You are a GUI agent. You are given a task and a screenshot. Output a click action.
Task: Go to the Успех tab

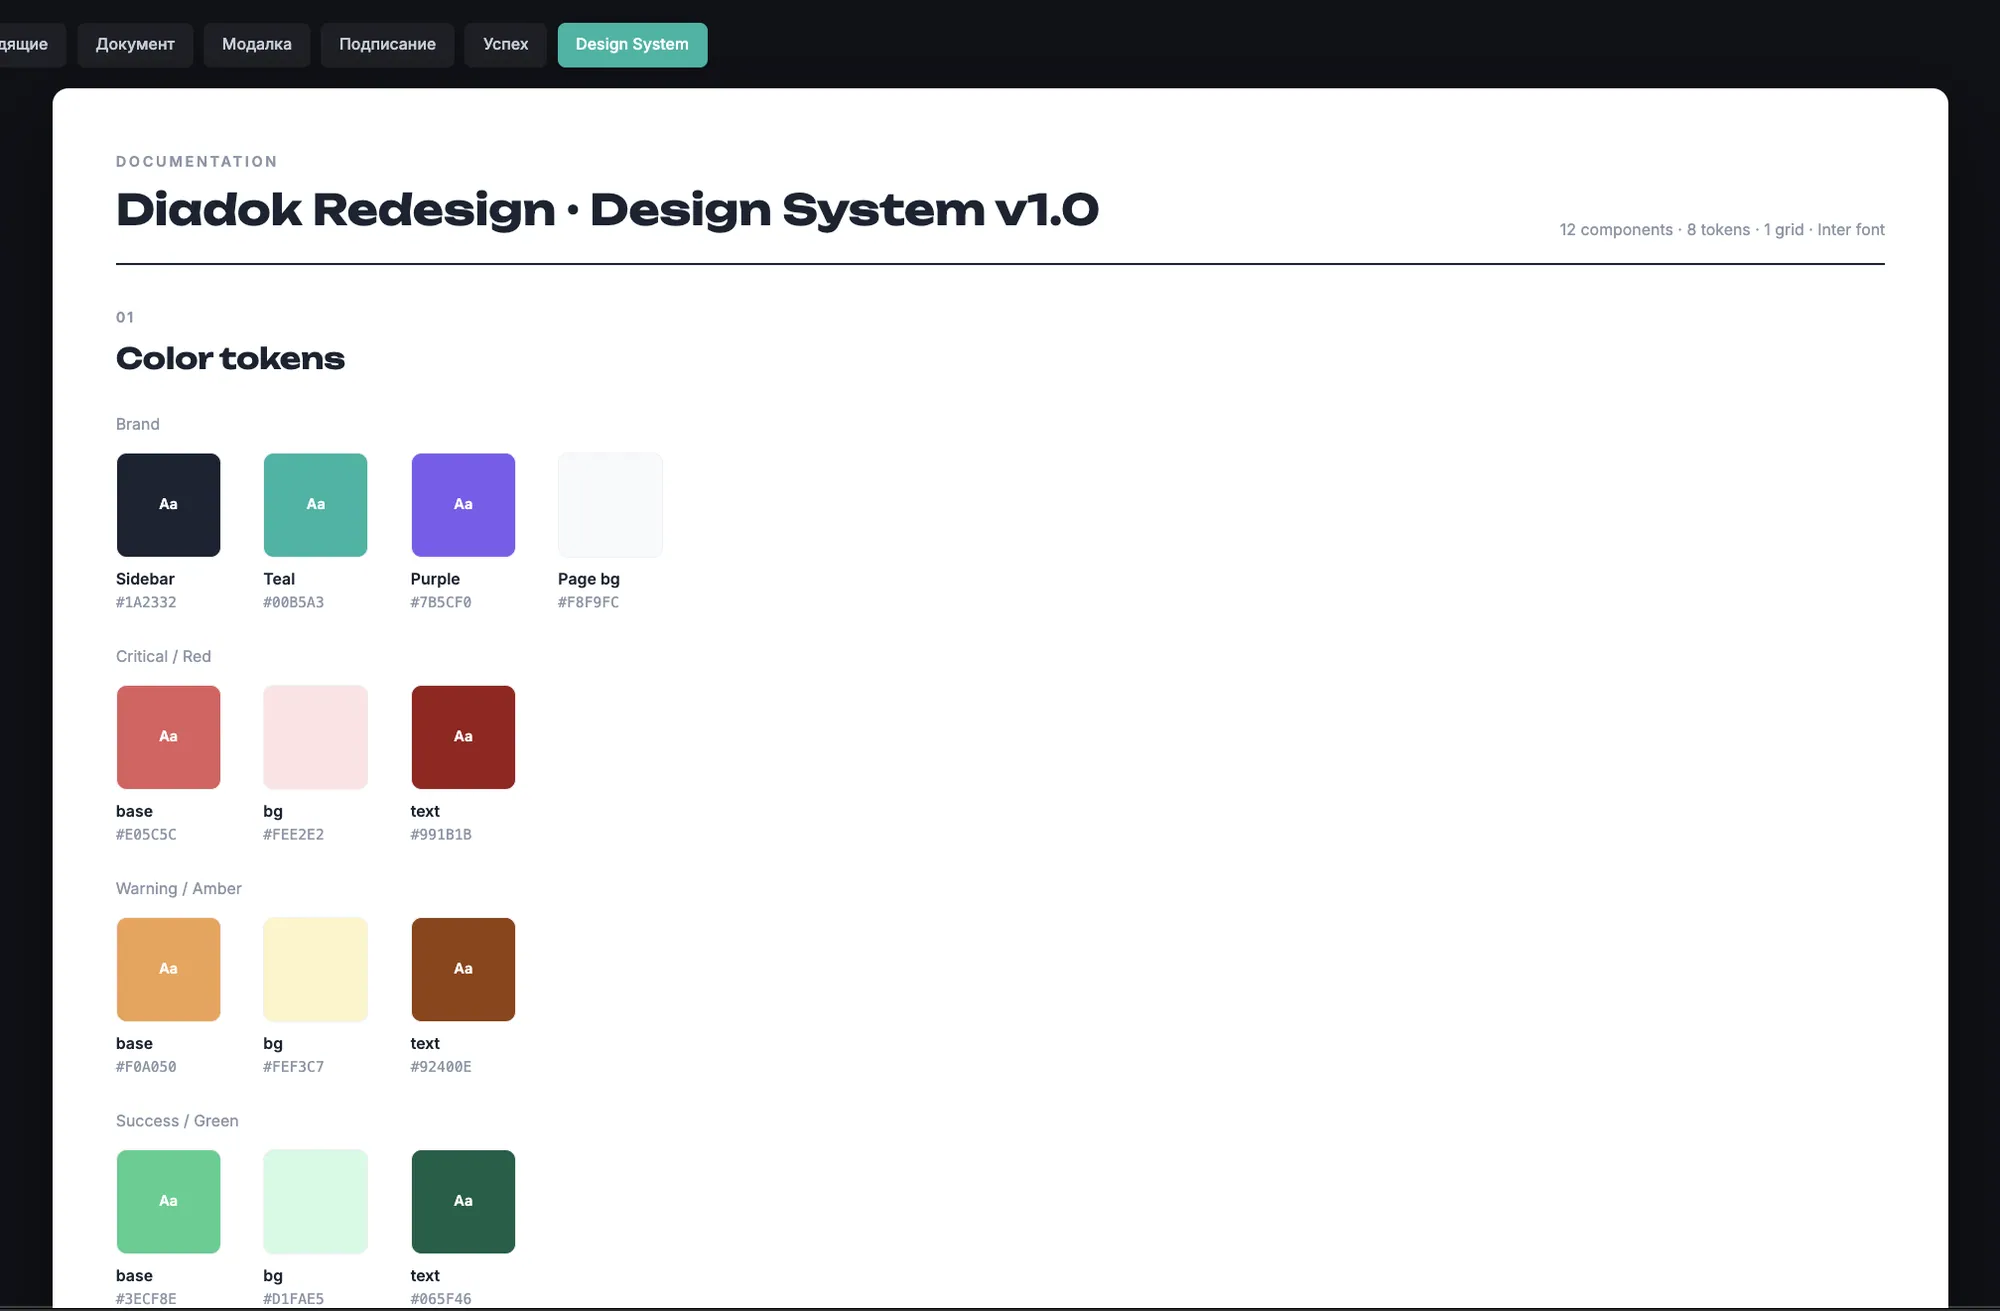point(505,45)
